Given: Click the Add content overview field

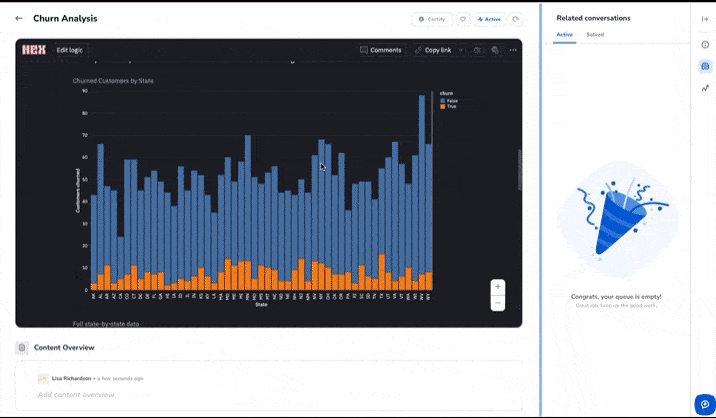Looking at the screenshot, I should point(76,395).
